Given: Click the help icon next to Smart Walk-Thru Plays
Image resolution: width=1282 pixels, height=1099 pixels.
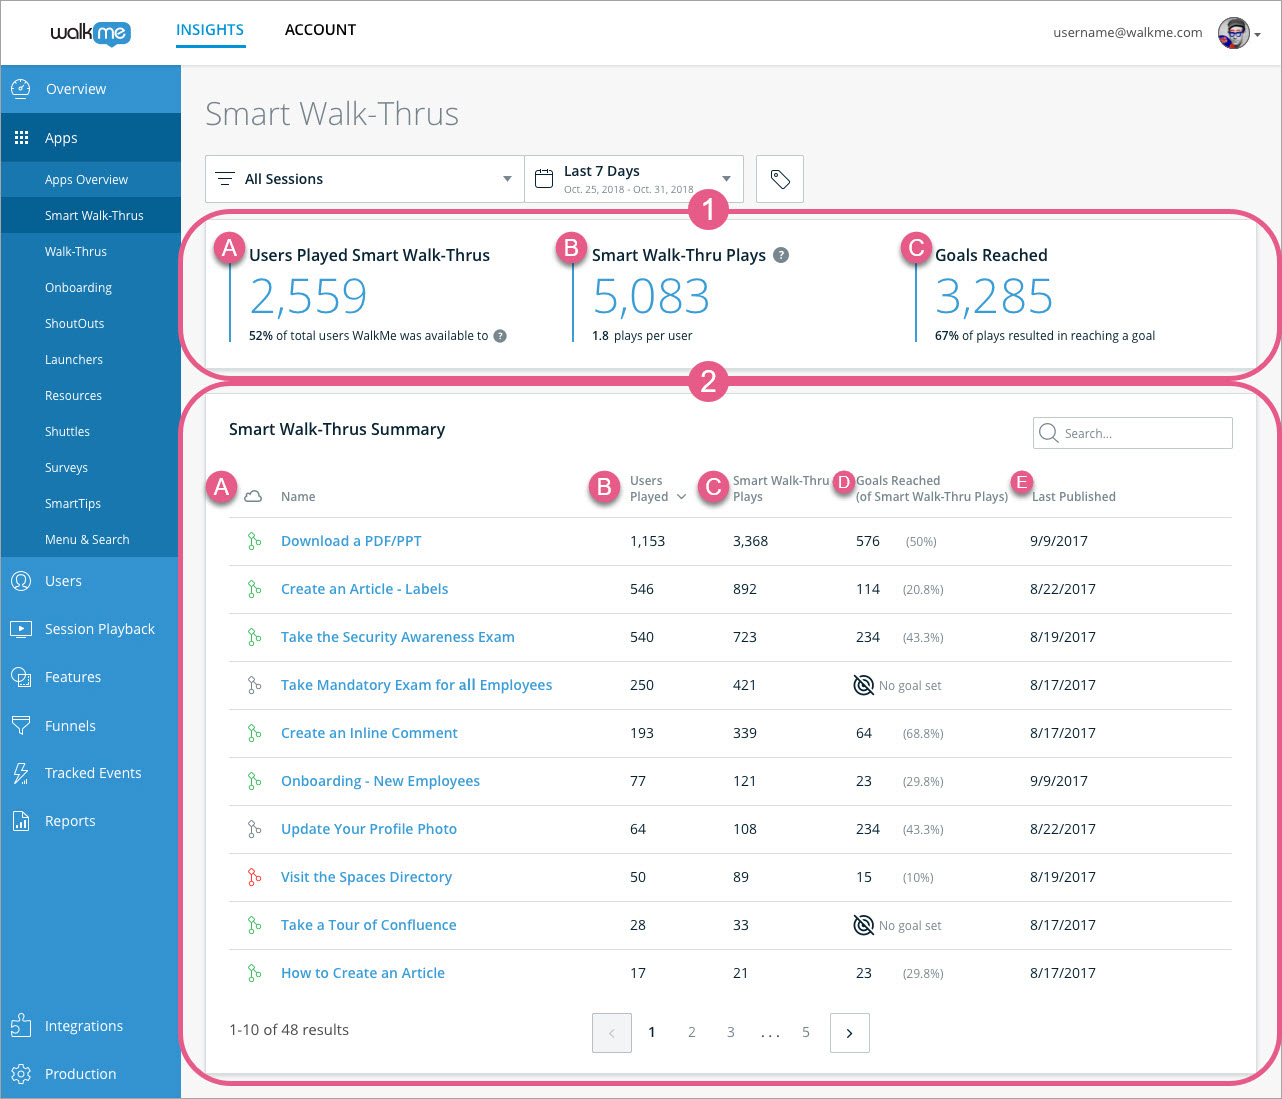Looking at the screenshot, I should [780, 255].
